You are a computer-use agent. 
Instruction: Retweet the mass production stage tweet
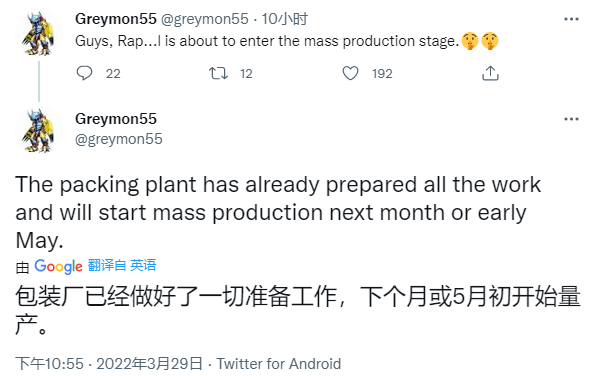(219, 73)
